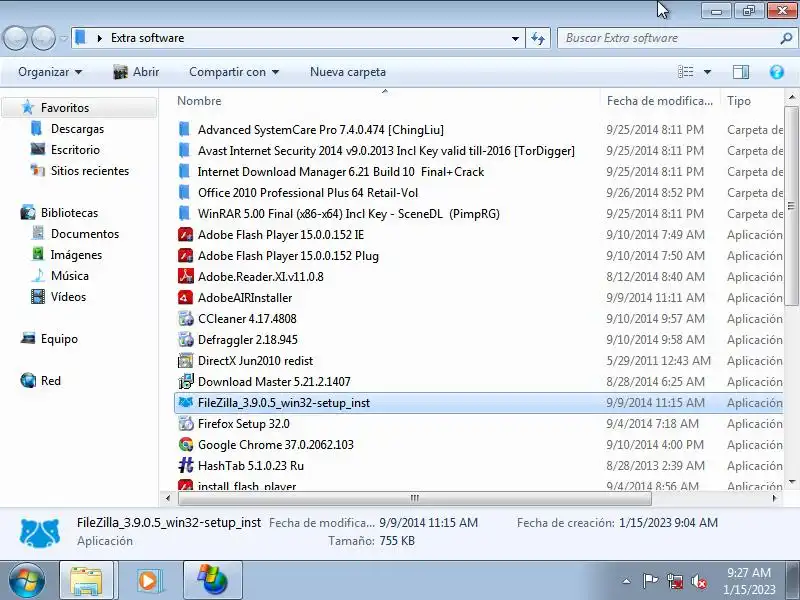
Task: Select the WinRAR 5.00 Final folder icon
Action: pos(185,213)
